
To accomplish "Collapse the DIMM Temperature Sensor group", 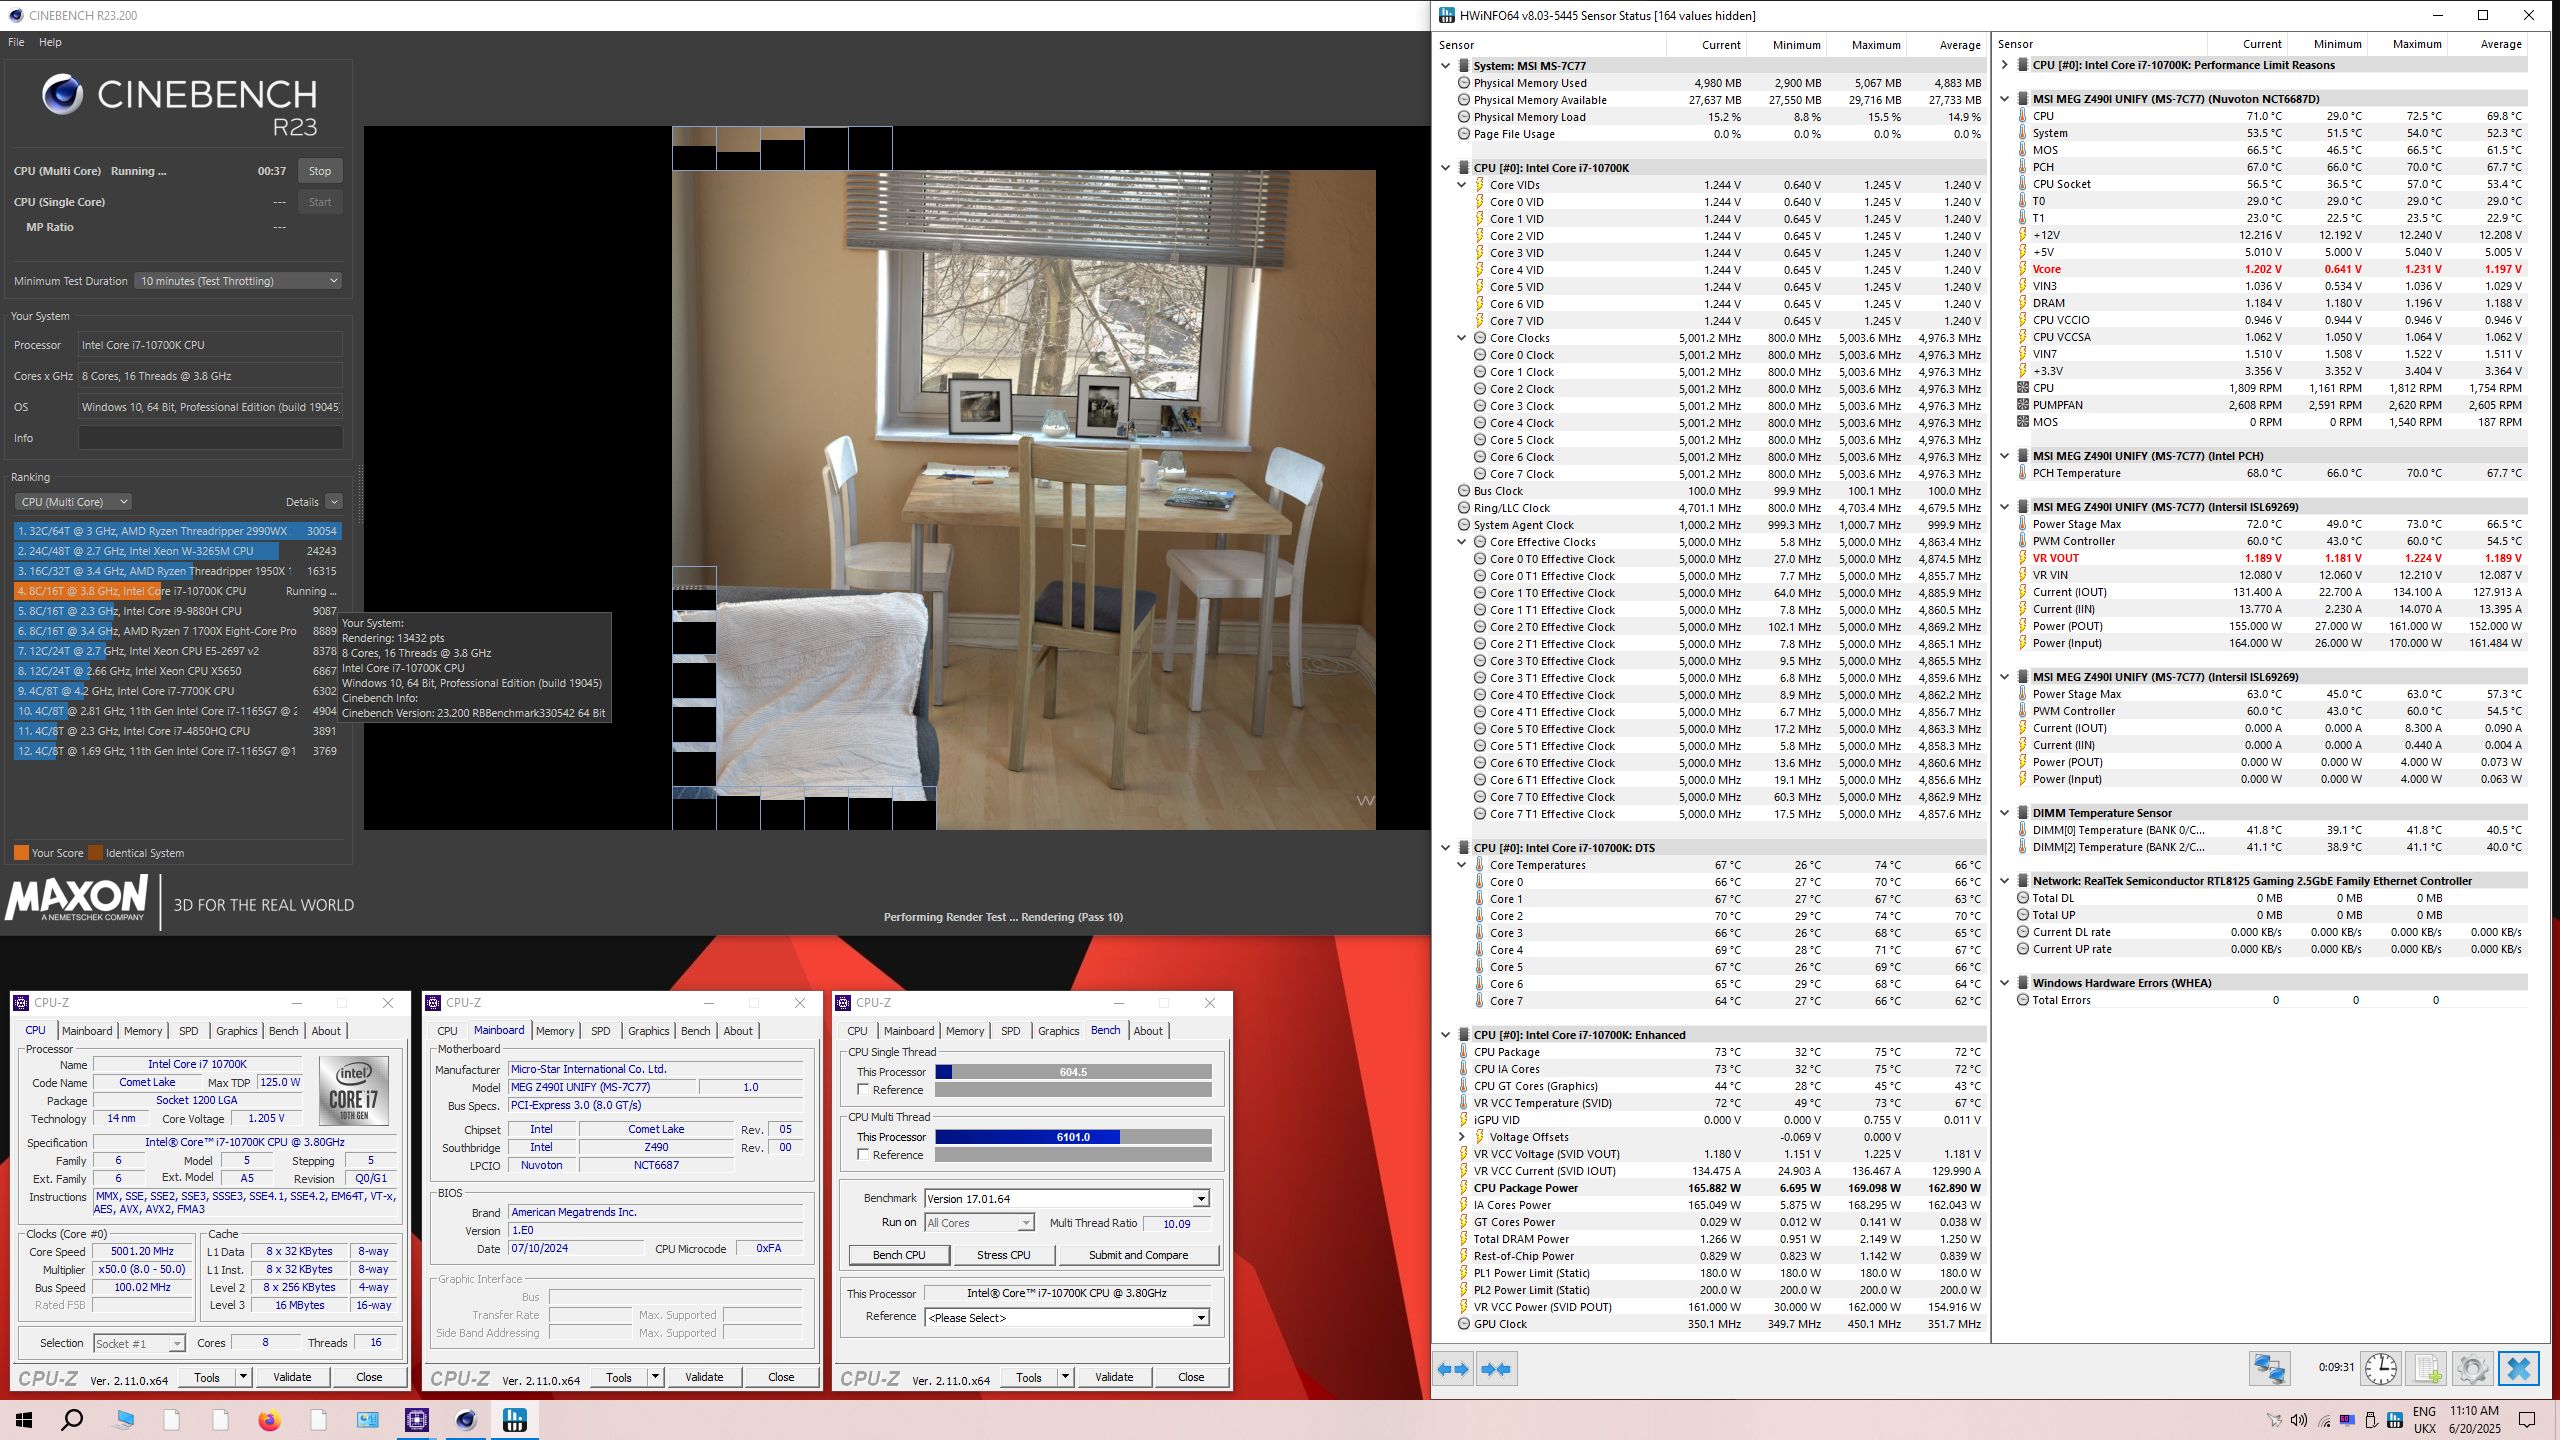I will pos(2004,813).
